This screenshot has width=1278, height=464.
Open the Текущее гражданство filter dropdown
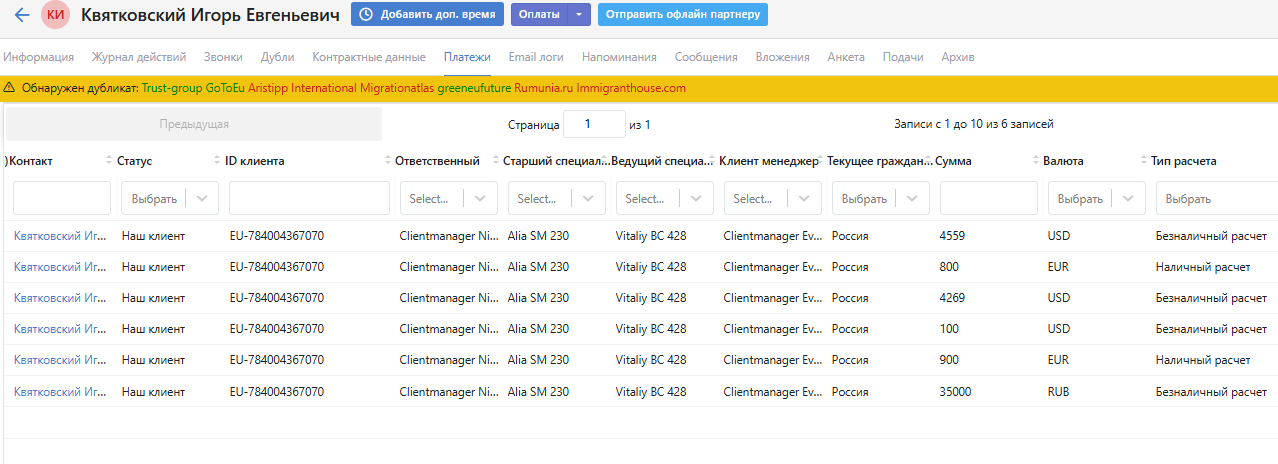tap(880, 198)
